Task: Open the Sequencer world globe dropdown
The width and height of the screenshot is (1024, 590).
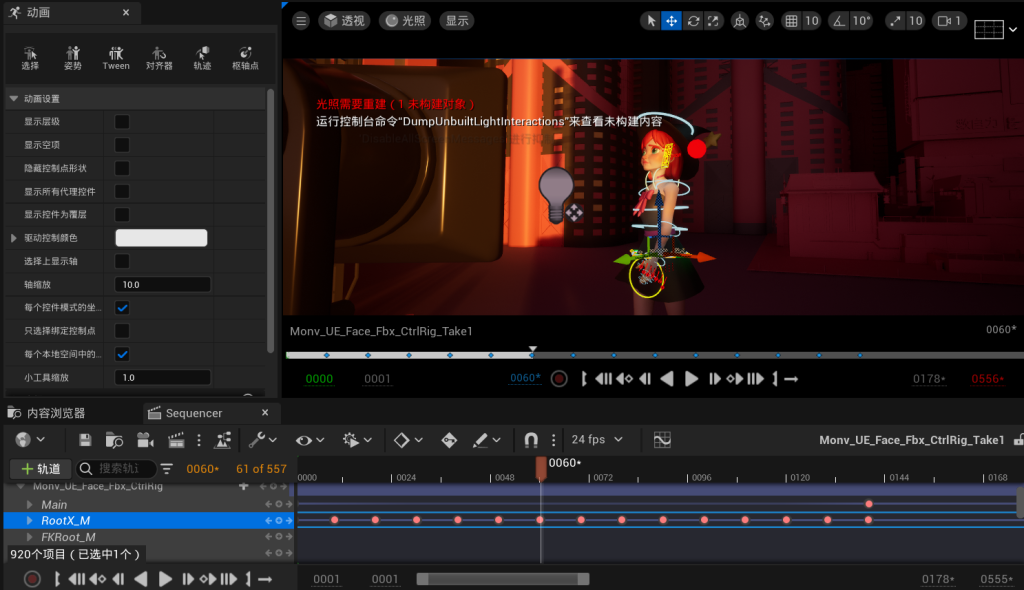Action: point(30,440)
